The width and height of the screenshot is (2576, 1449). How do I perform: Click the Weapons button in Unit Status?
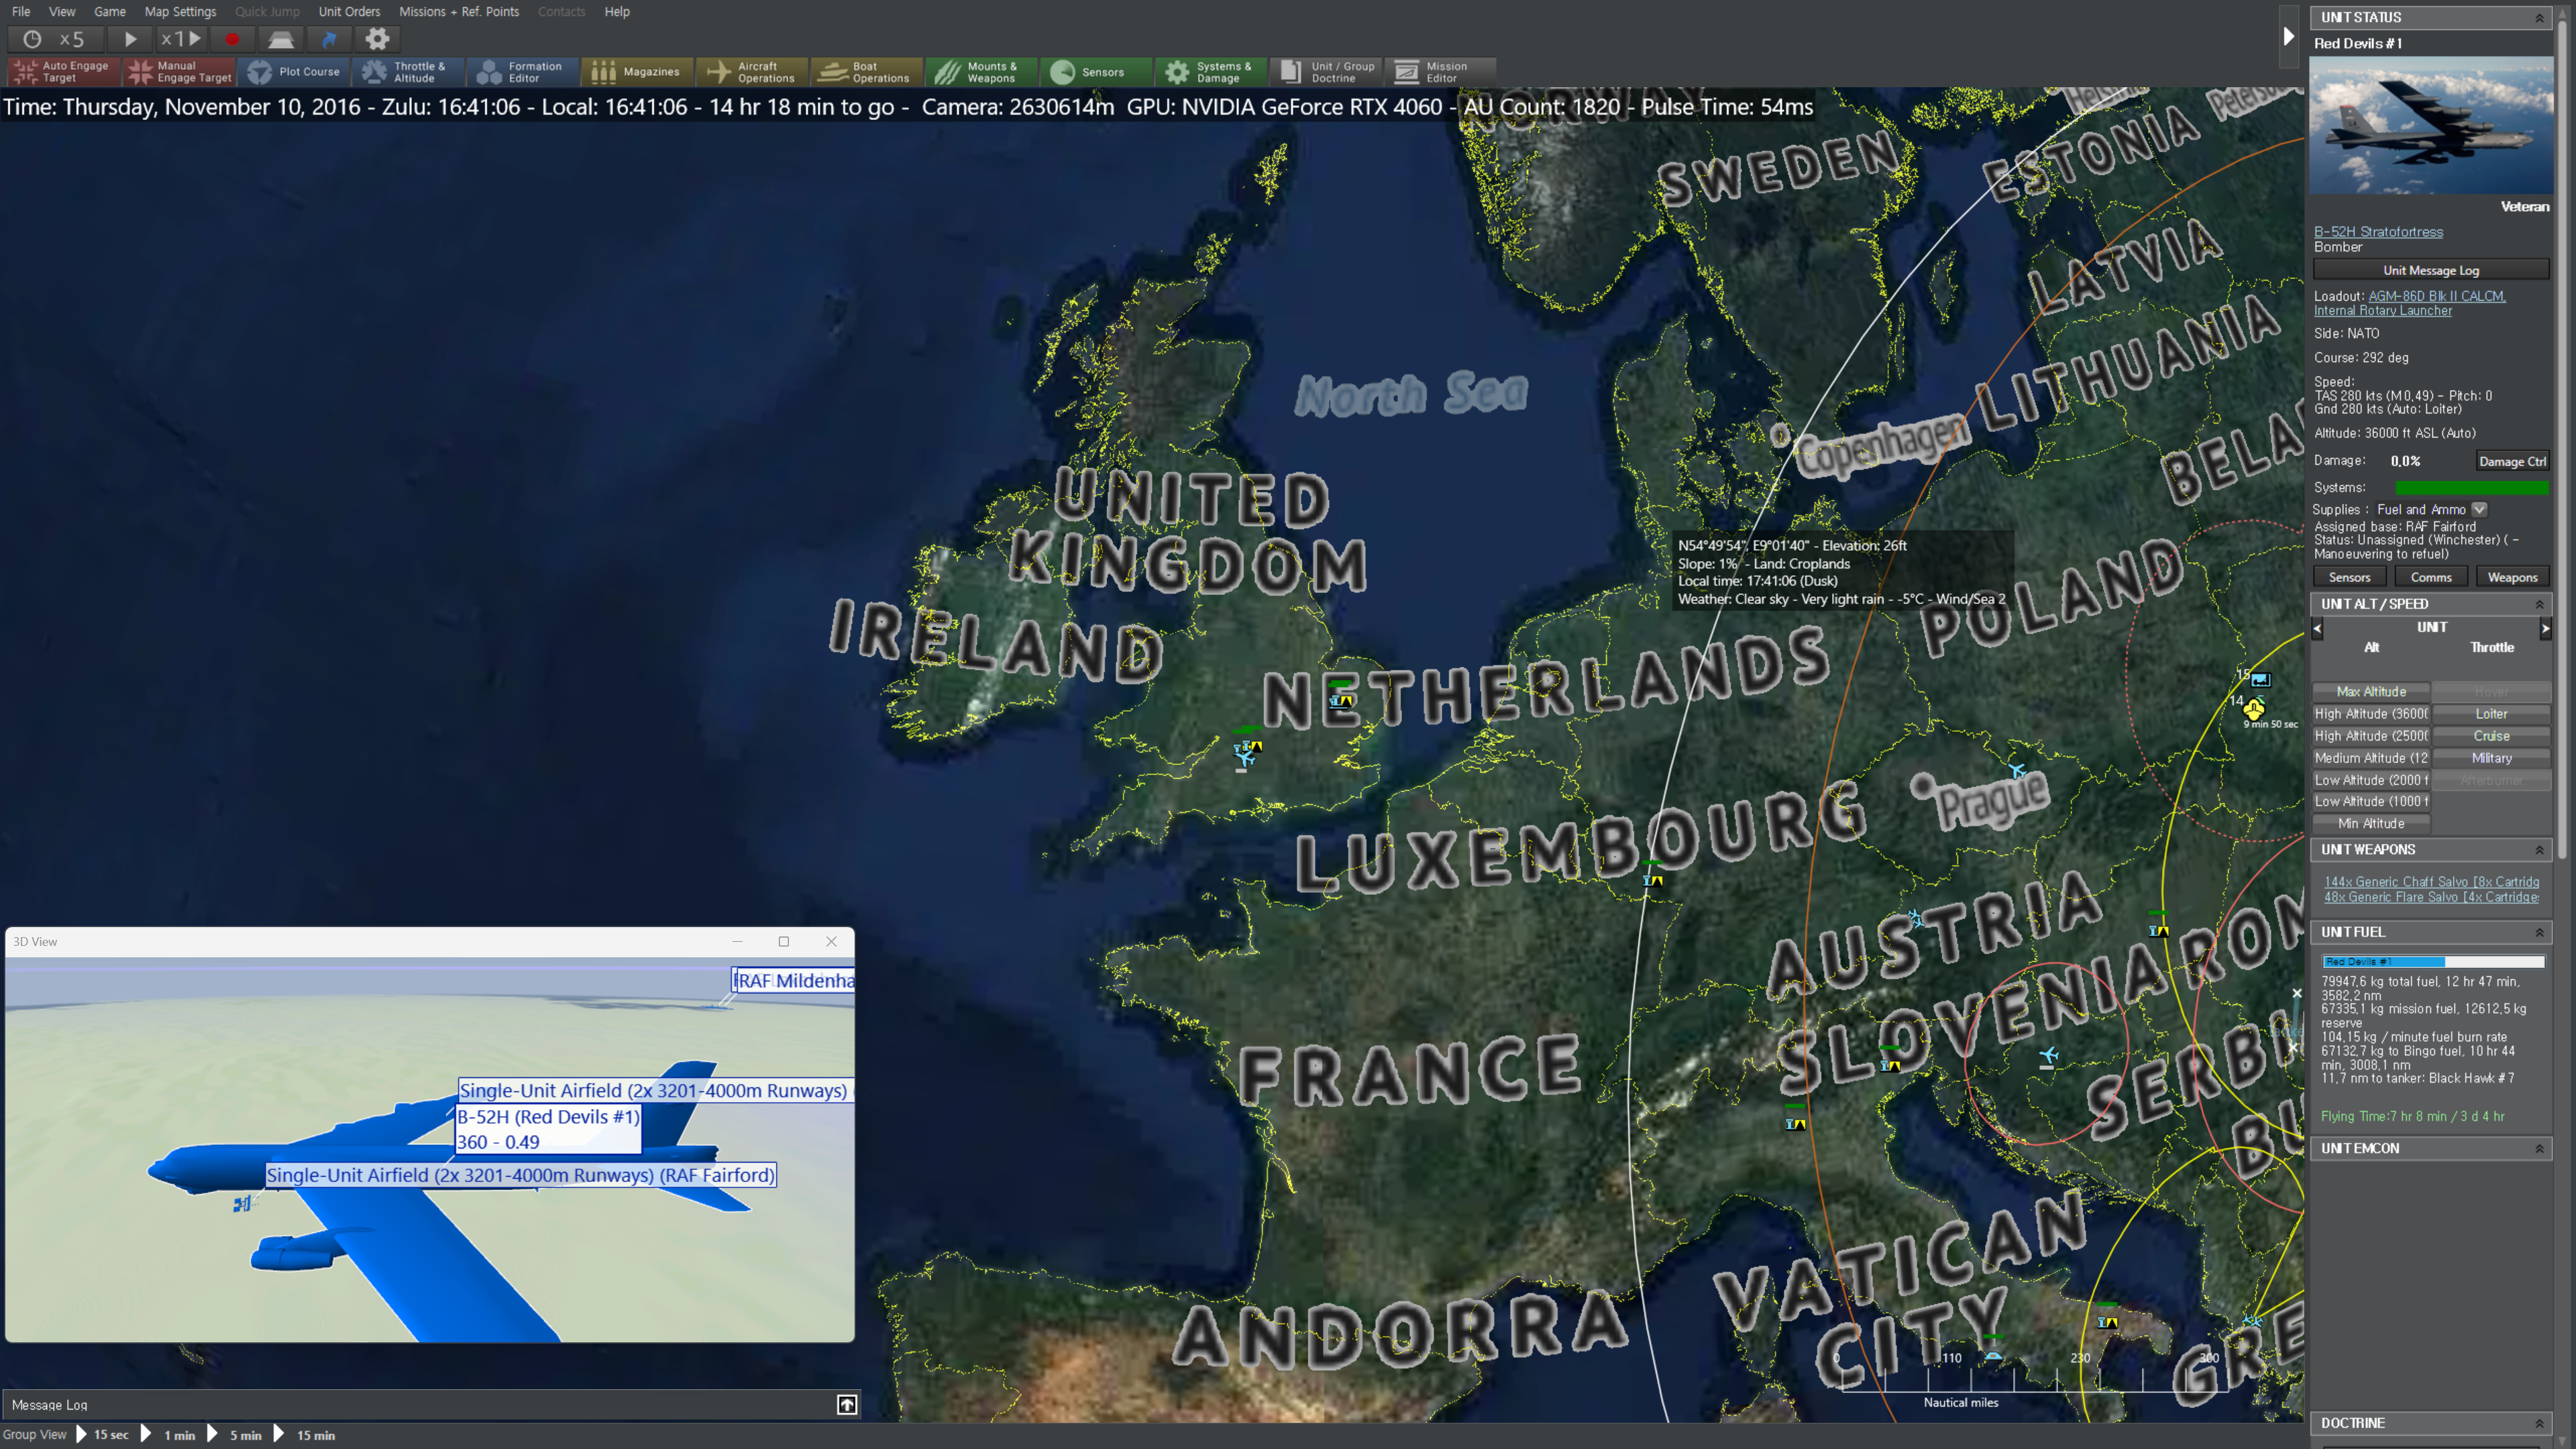[x=2512, y=577]
